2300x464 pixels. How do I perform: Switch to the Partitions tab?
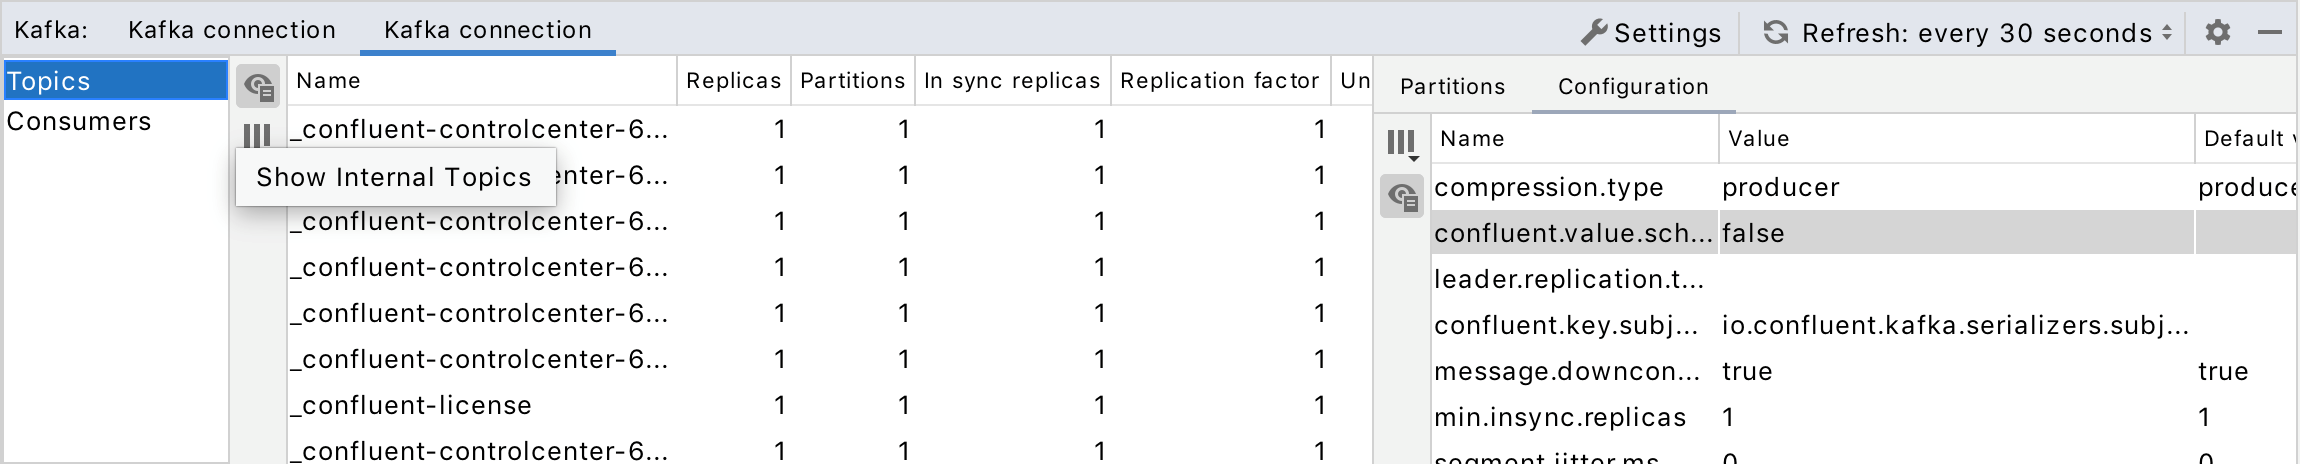1452,87
